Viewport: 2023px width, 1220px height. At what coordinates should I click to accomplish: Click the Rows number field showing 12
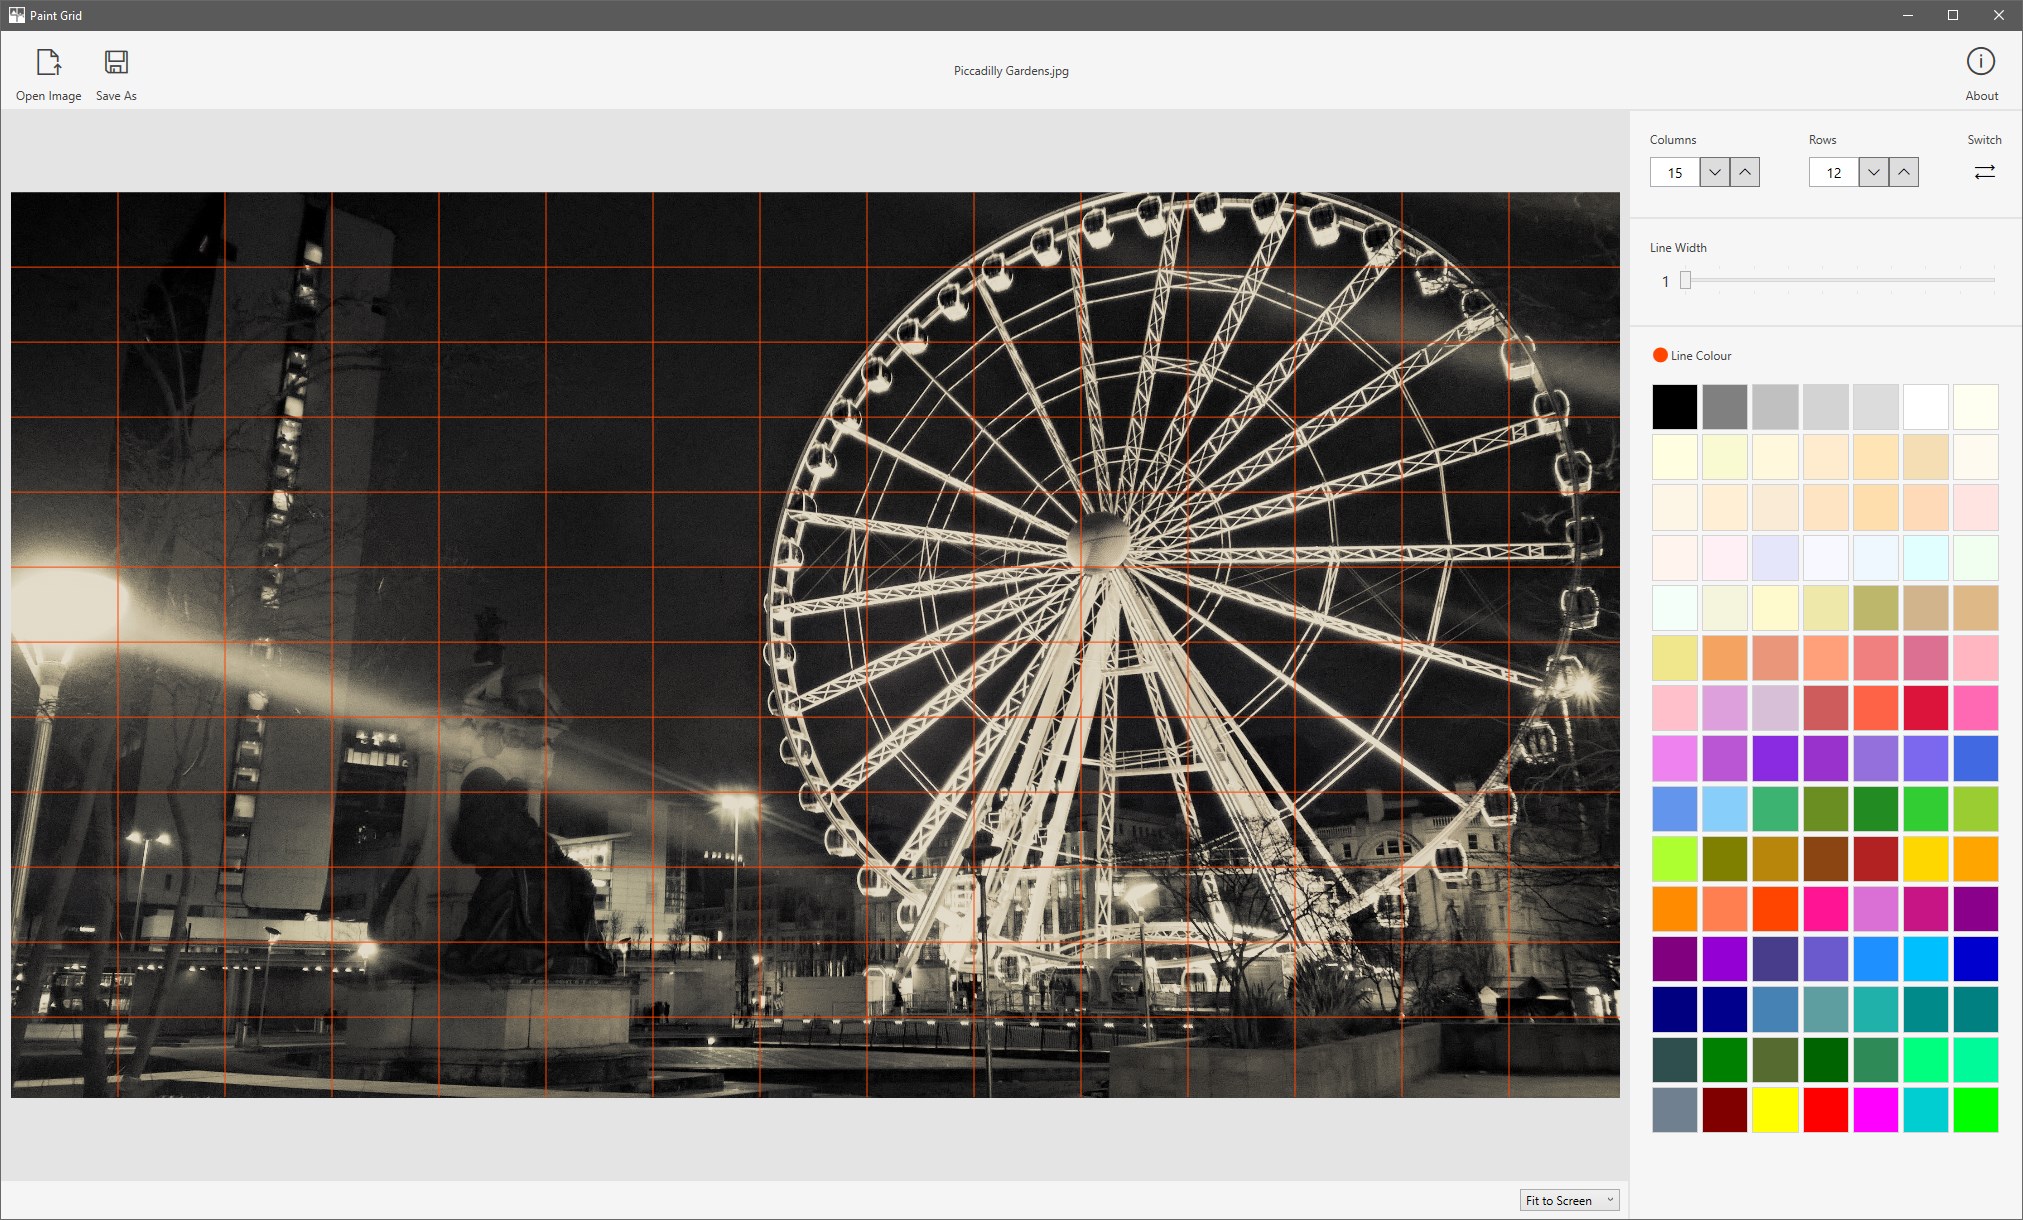coord(1834,172)
